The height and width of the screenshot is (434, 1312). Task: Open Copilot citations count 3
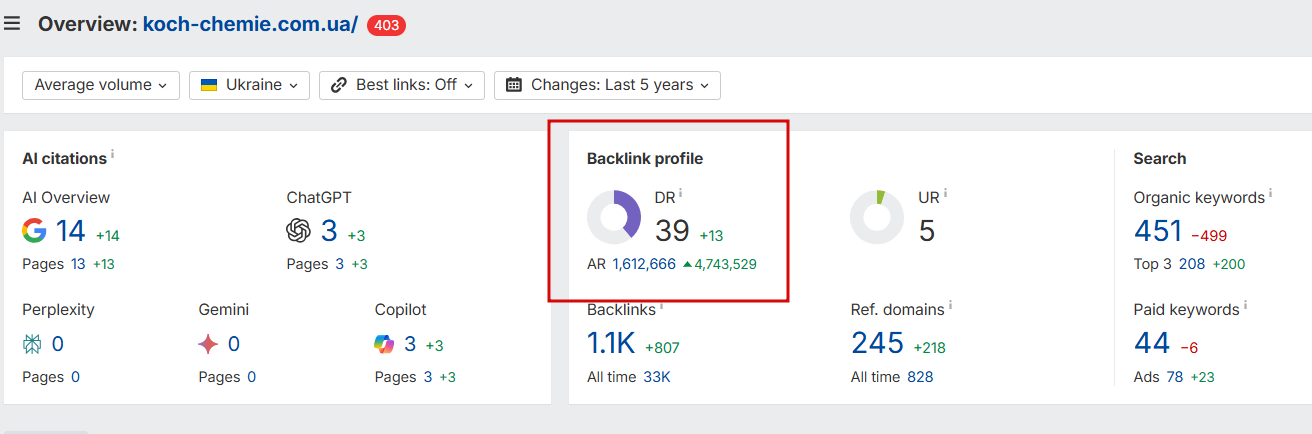point(410,344)
